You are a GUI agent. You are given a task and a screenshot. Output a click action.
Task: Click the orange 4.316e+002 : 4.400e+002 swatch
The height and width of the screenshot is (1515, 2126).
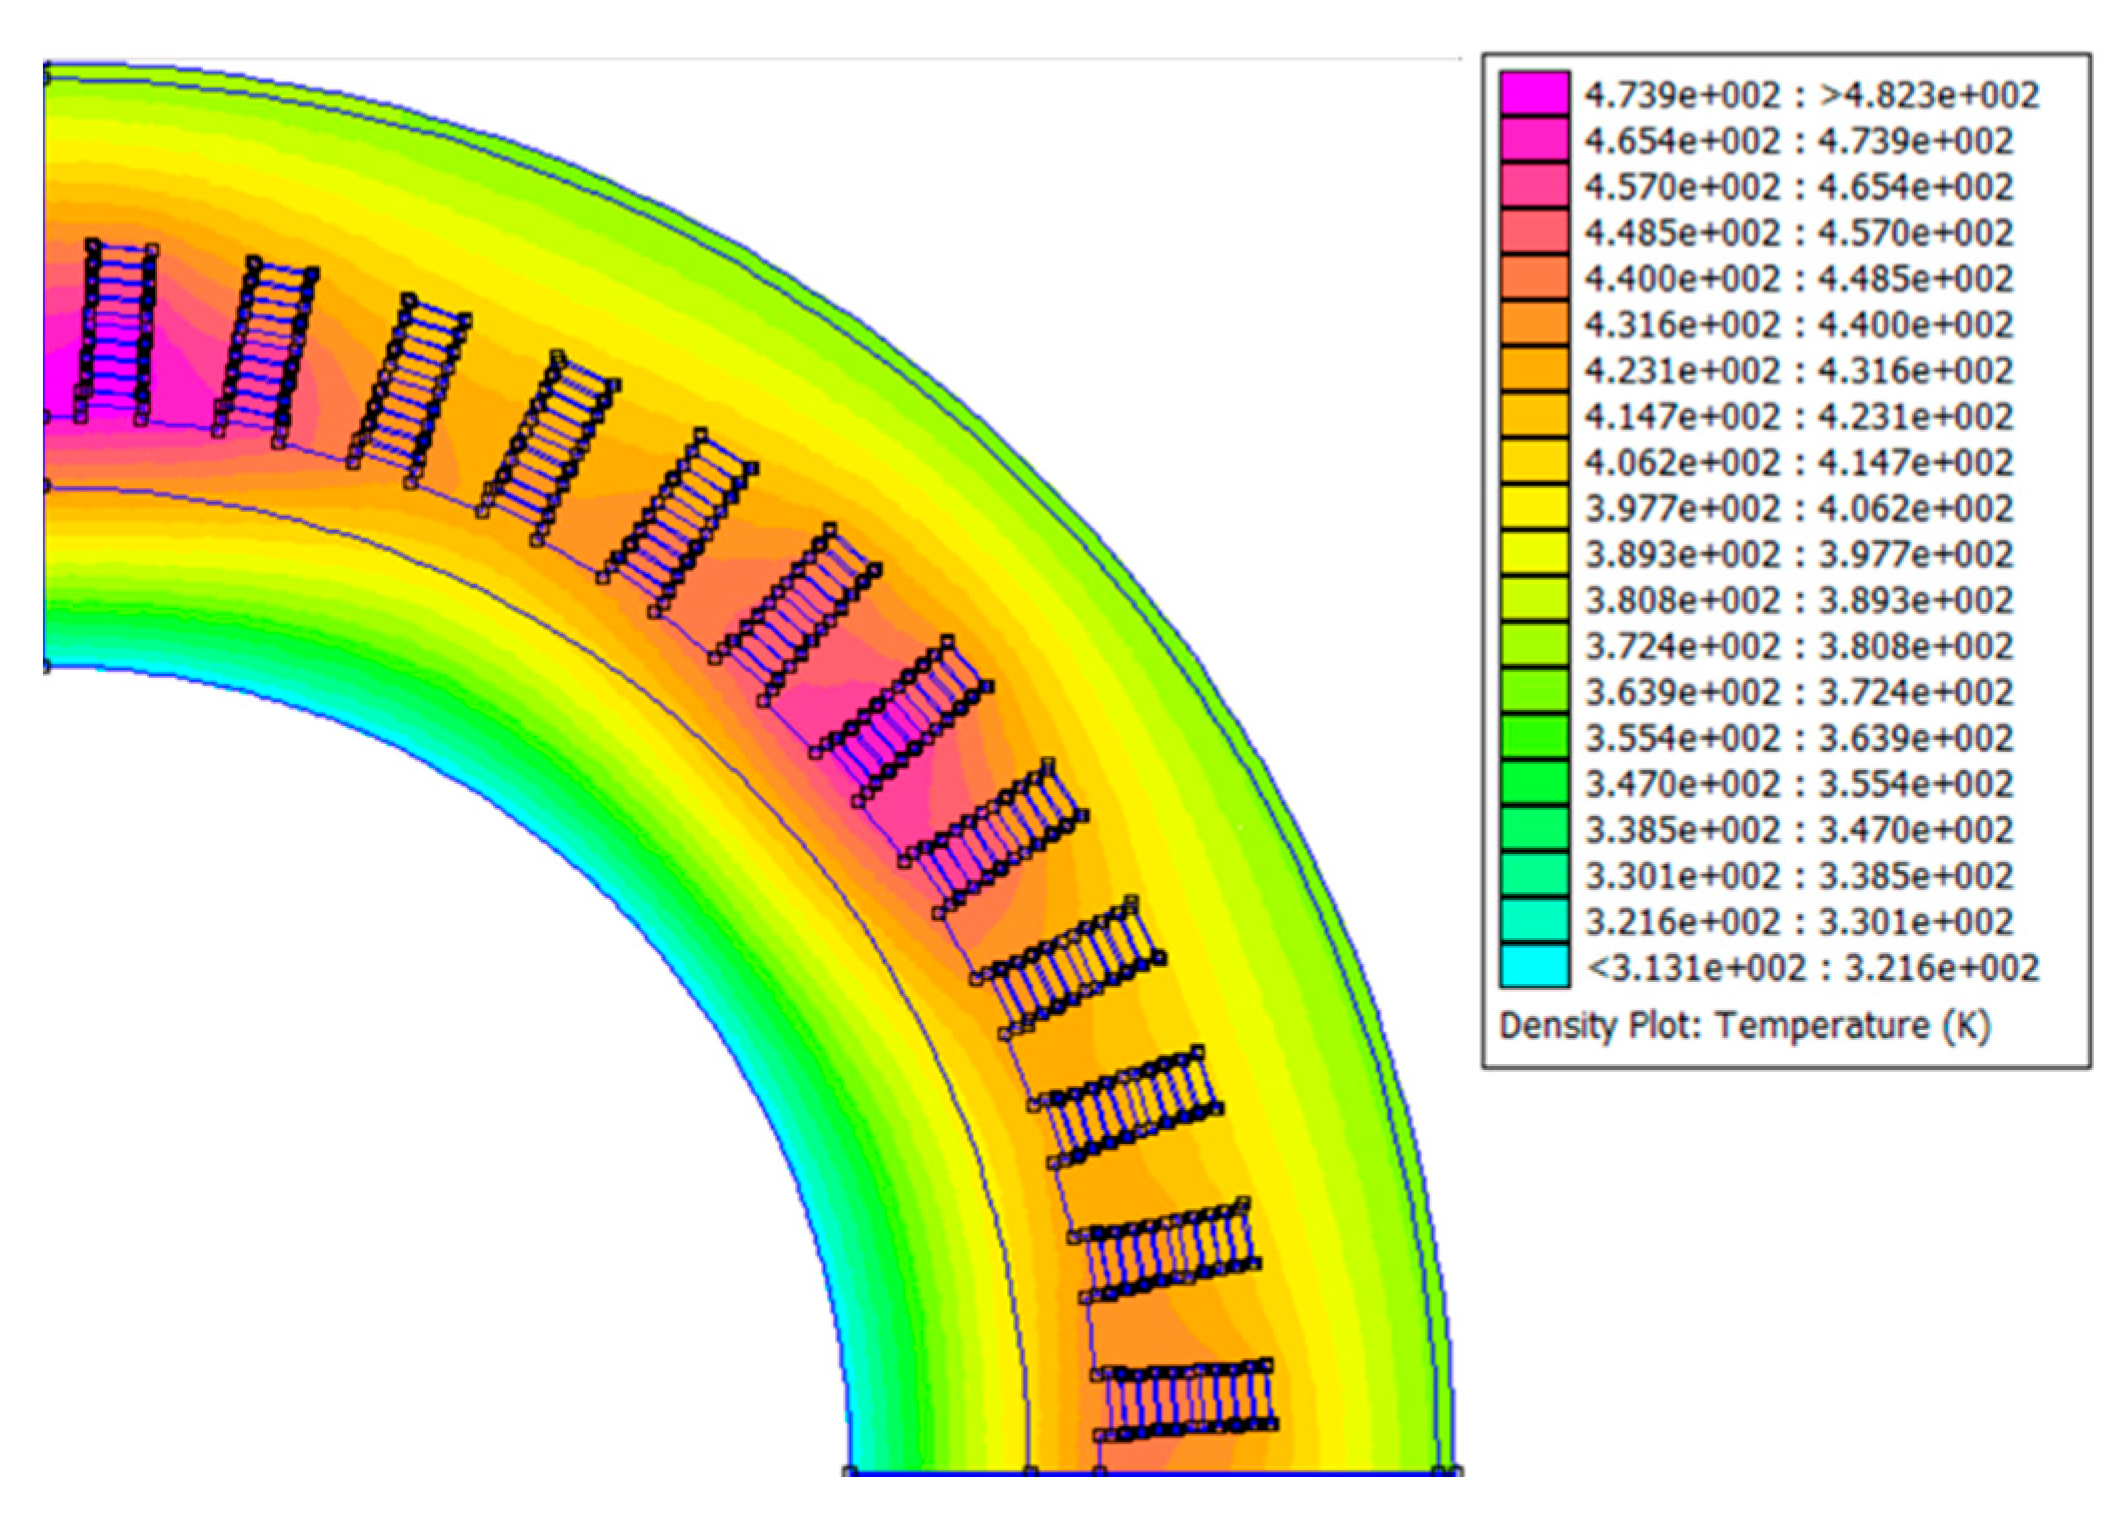pyautogui.click(x=1533, y=324)
